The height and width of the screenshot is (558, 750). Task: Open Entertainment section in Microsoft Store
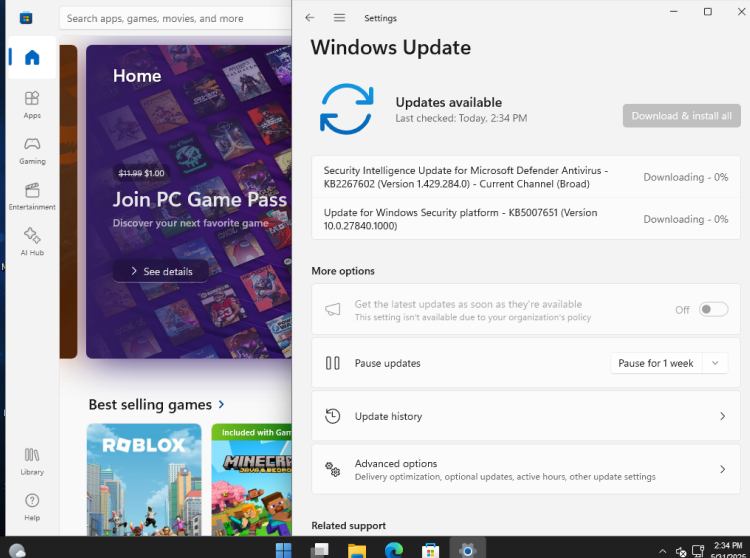[32, 196]
